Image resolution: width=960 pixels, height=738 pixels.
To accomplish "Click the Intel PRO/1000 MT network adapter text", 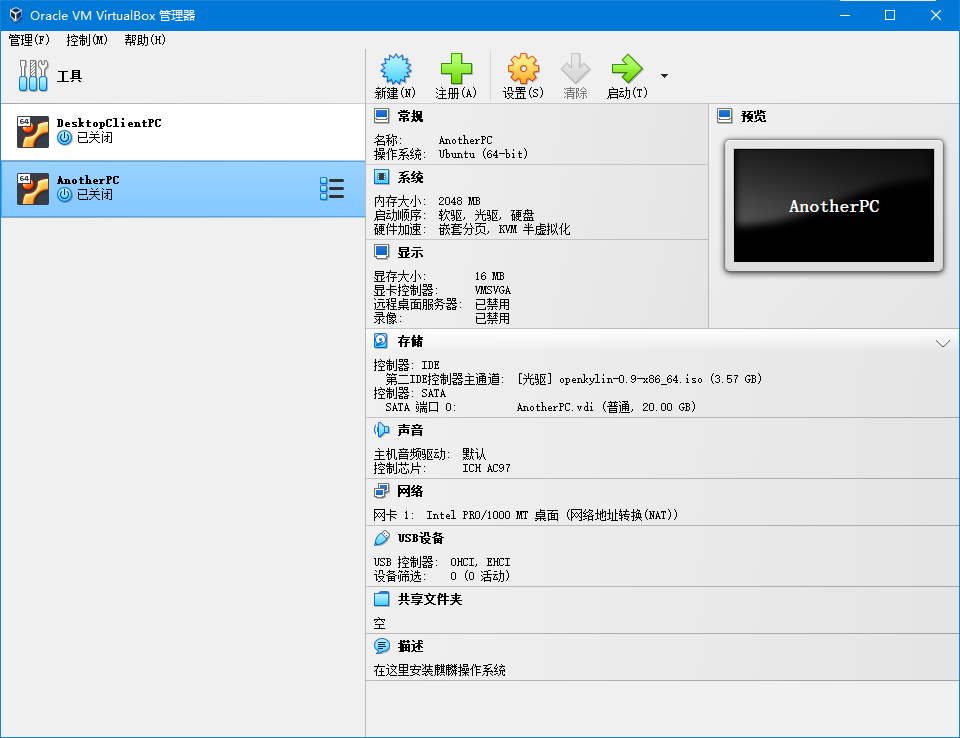I will [552, 515].
